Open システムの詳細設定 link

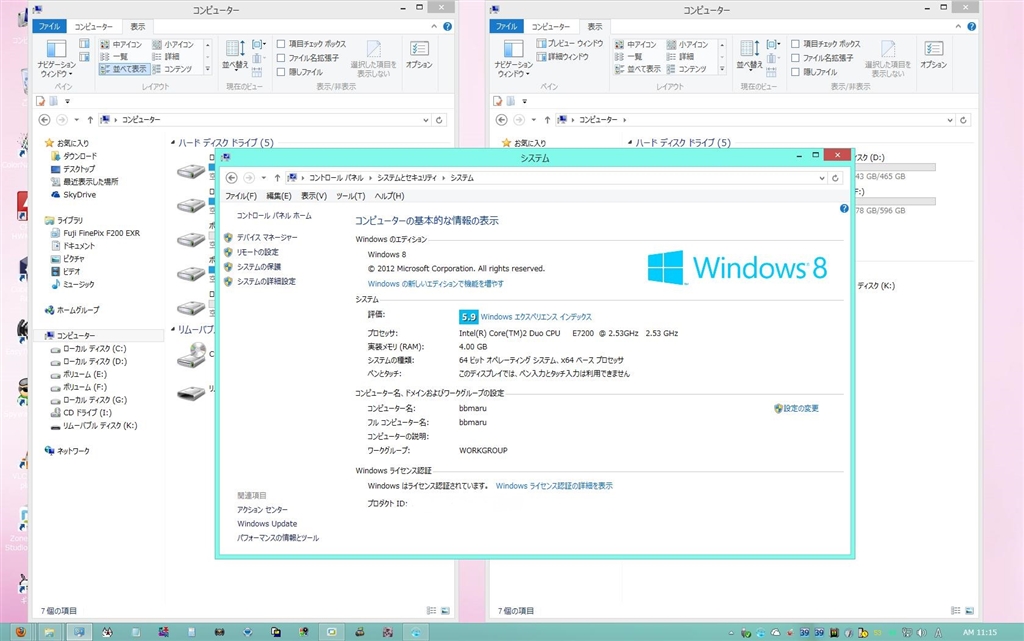(x=266, y=281)
